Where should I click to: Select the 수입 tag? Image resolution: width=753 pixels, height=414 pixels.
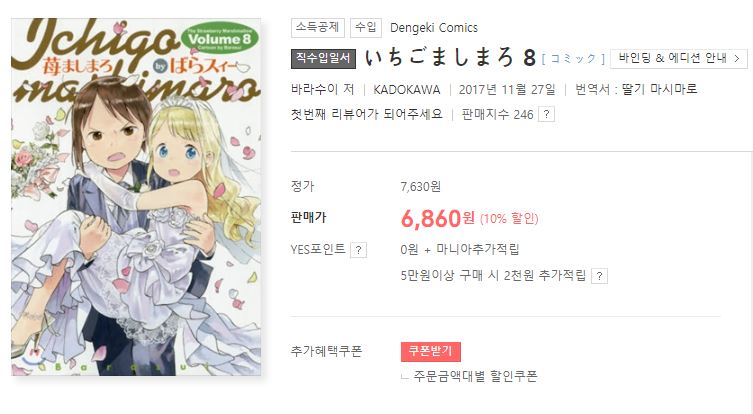[365, 28]
